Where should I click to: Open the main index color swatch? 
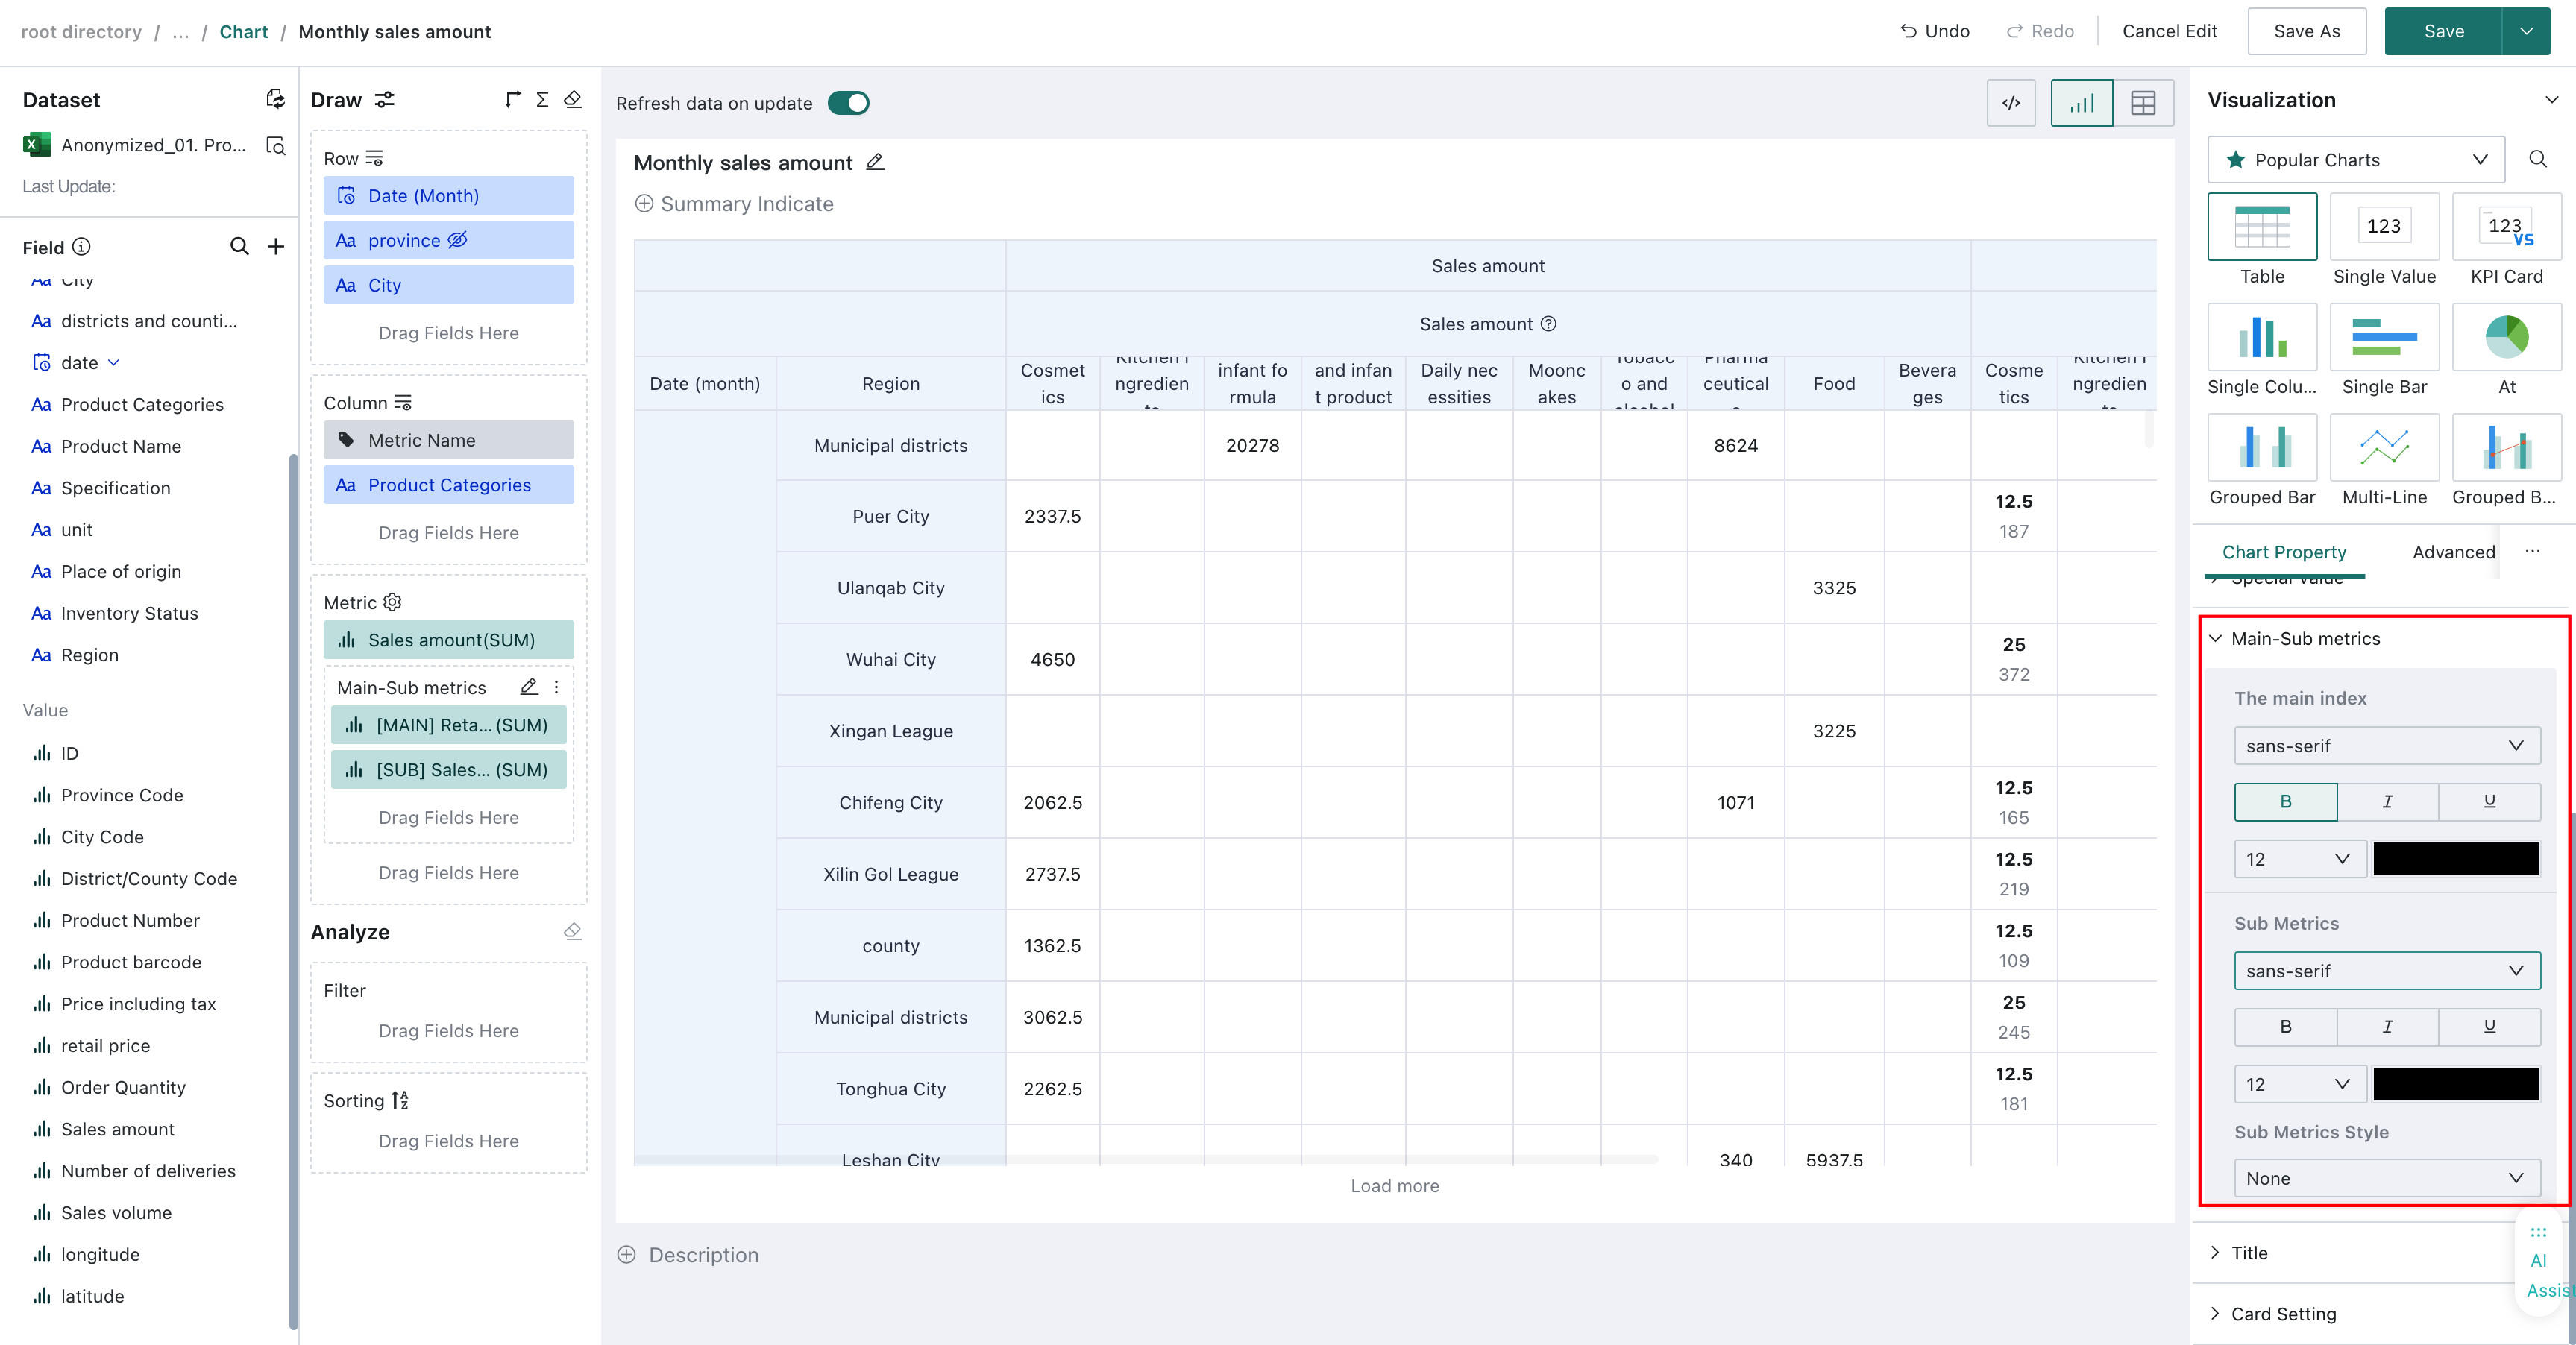[2456, 859]
